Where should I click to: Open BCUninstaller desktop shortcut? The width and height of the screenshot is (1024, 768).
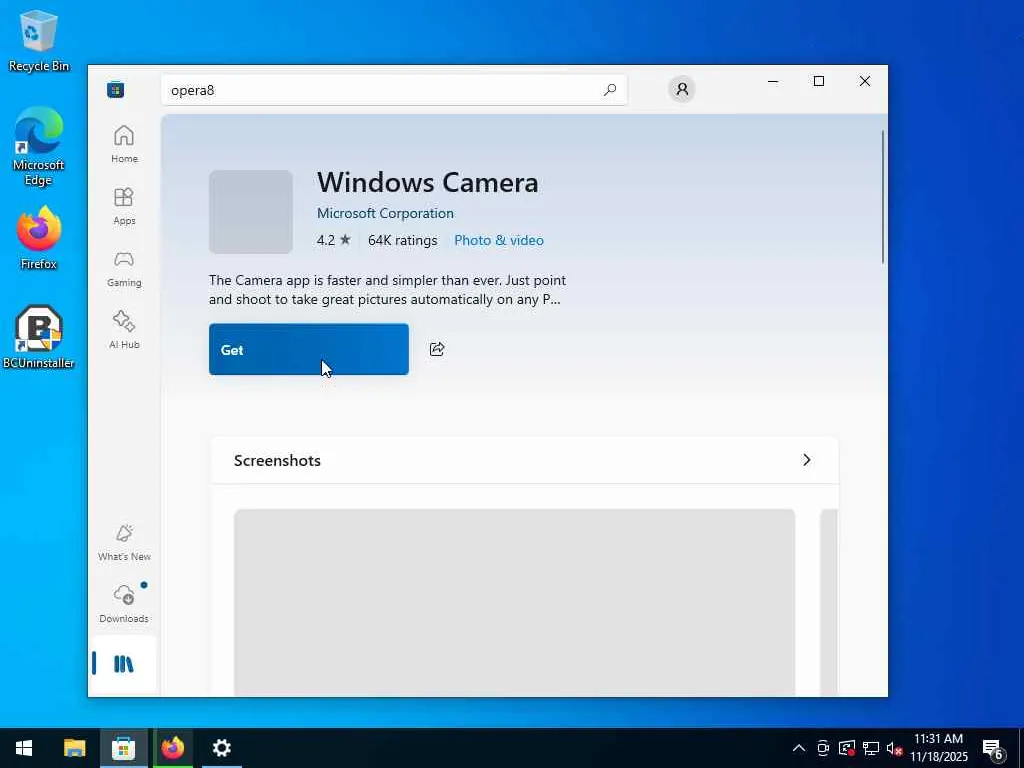point(39,337)
